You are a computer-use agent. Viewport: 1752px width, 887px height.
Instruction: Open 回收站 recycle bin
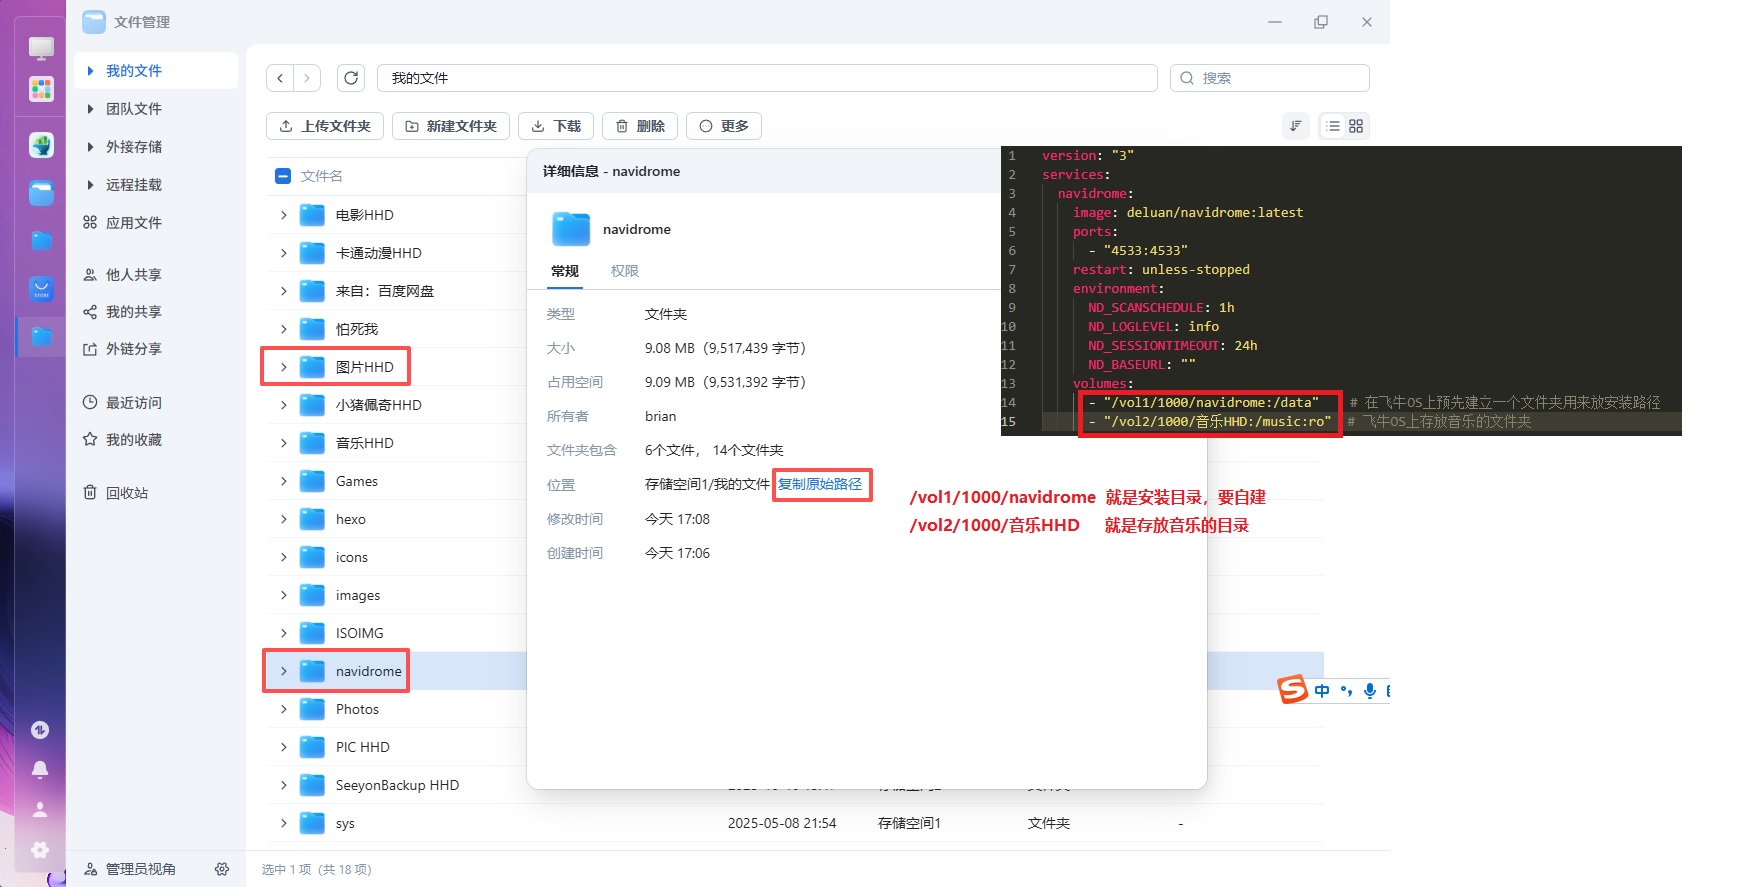[x=126, y=493]
